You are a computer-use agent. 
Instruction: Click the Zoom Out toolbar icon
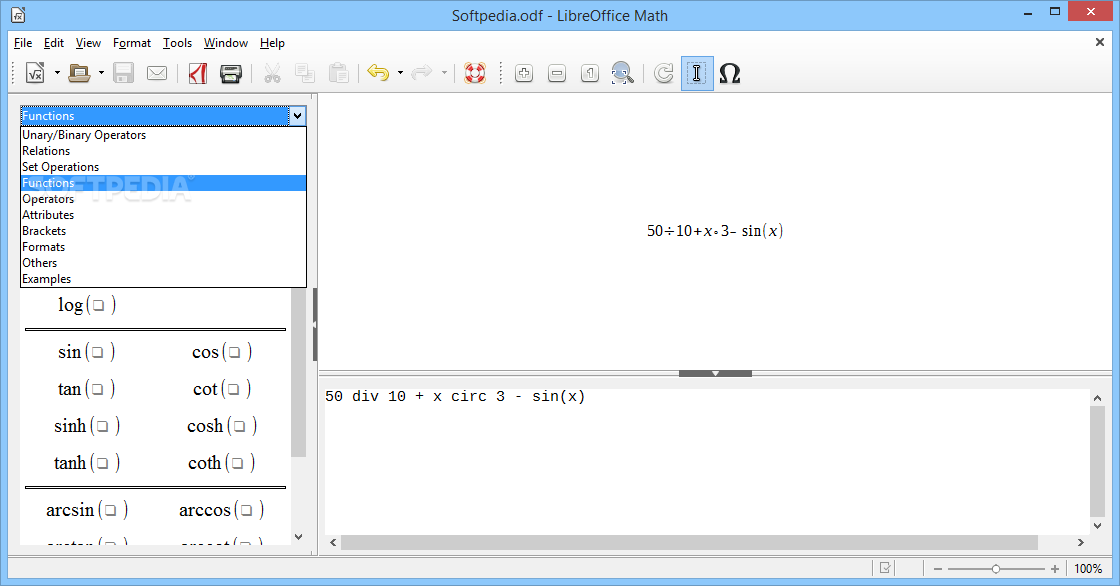click(557, 73)
